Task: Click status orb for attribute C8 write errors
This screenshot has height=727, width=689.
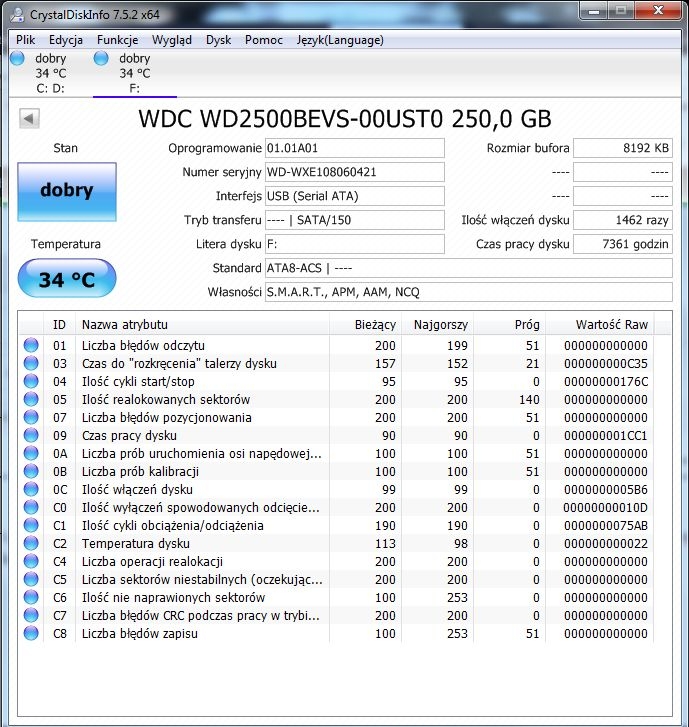Action: tap(31, 633)
